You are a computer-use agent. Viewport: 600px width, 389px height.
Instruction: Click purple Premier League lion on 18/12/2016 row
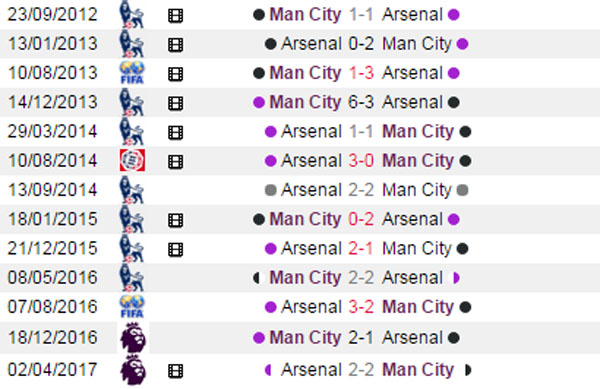[x=133, y=337]
